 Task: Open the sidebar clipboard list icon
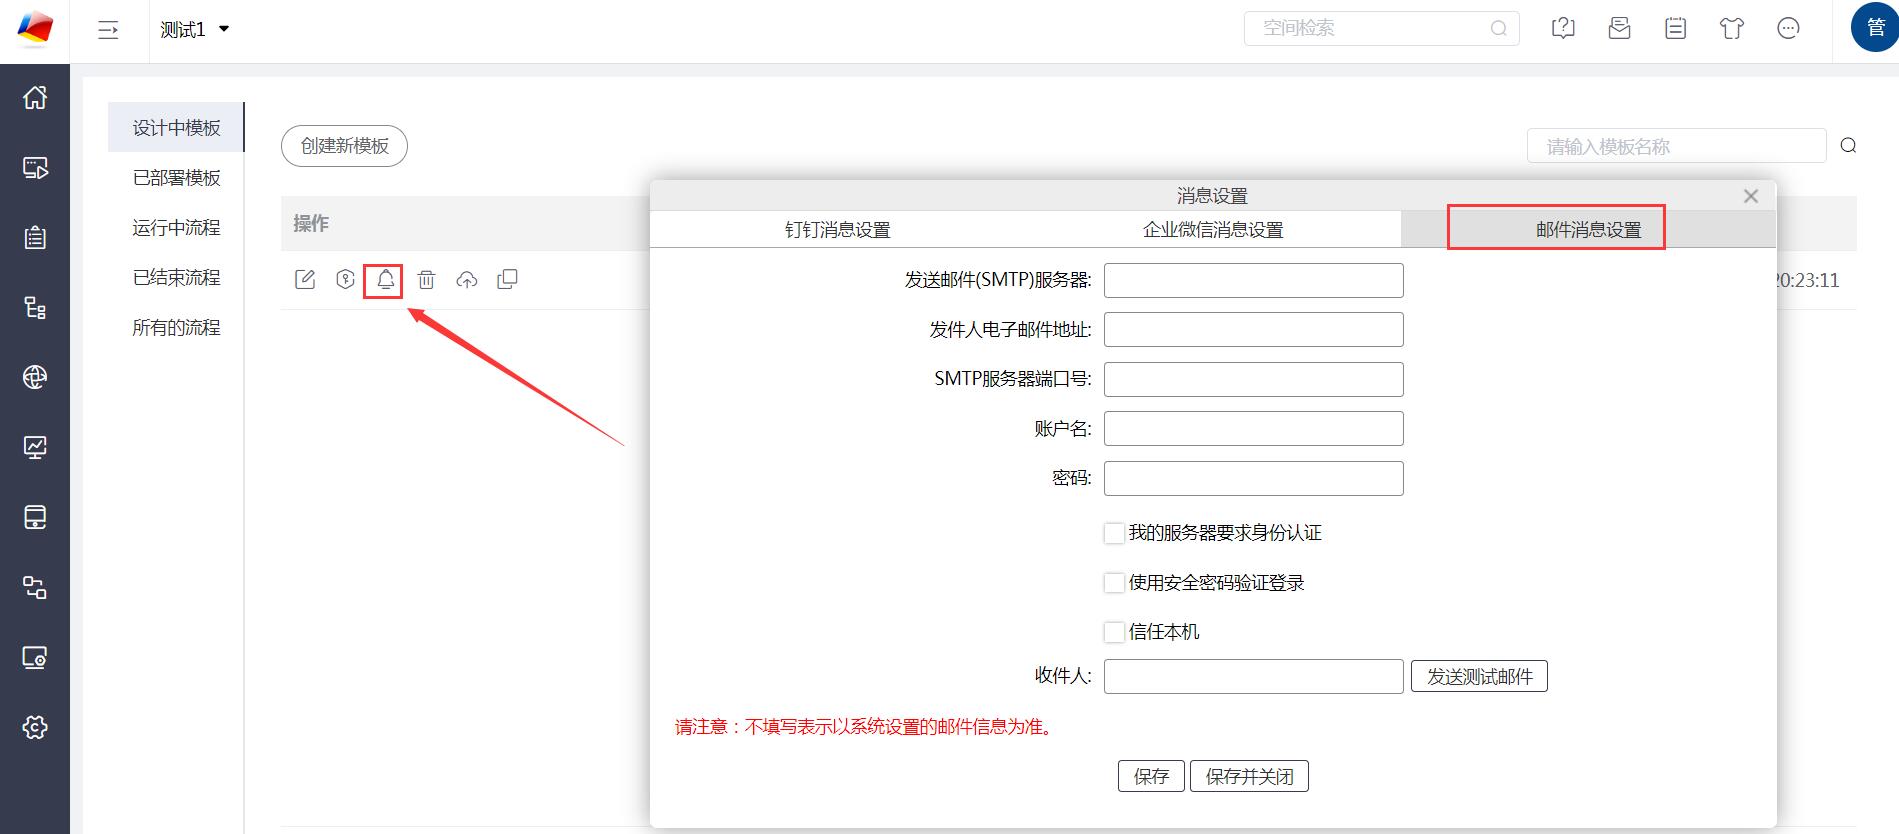[x=35, y=237]
